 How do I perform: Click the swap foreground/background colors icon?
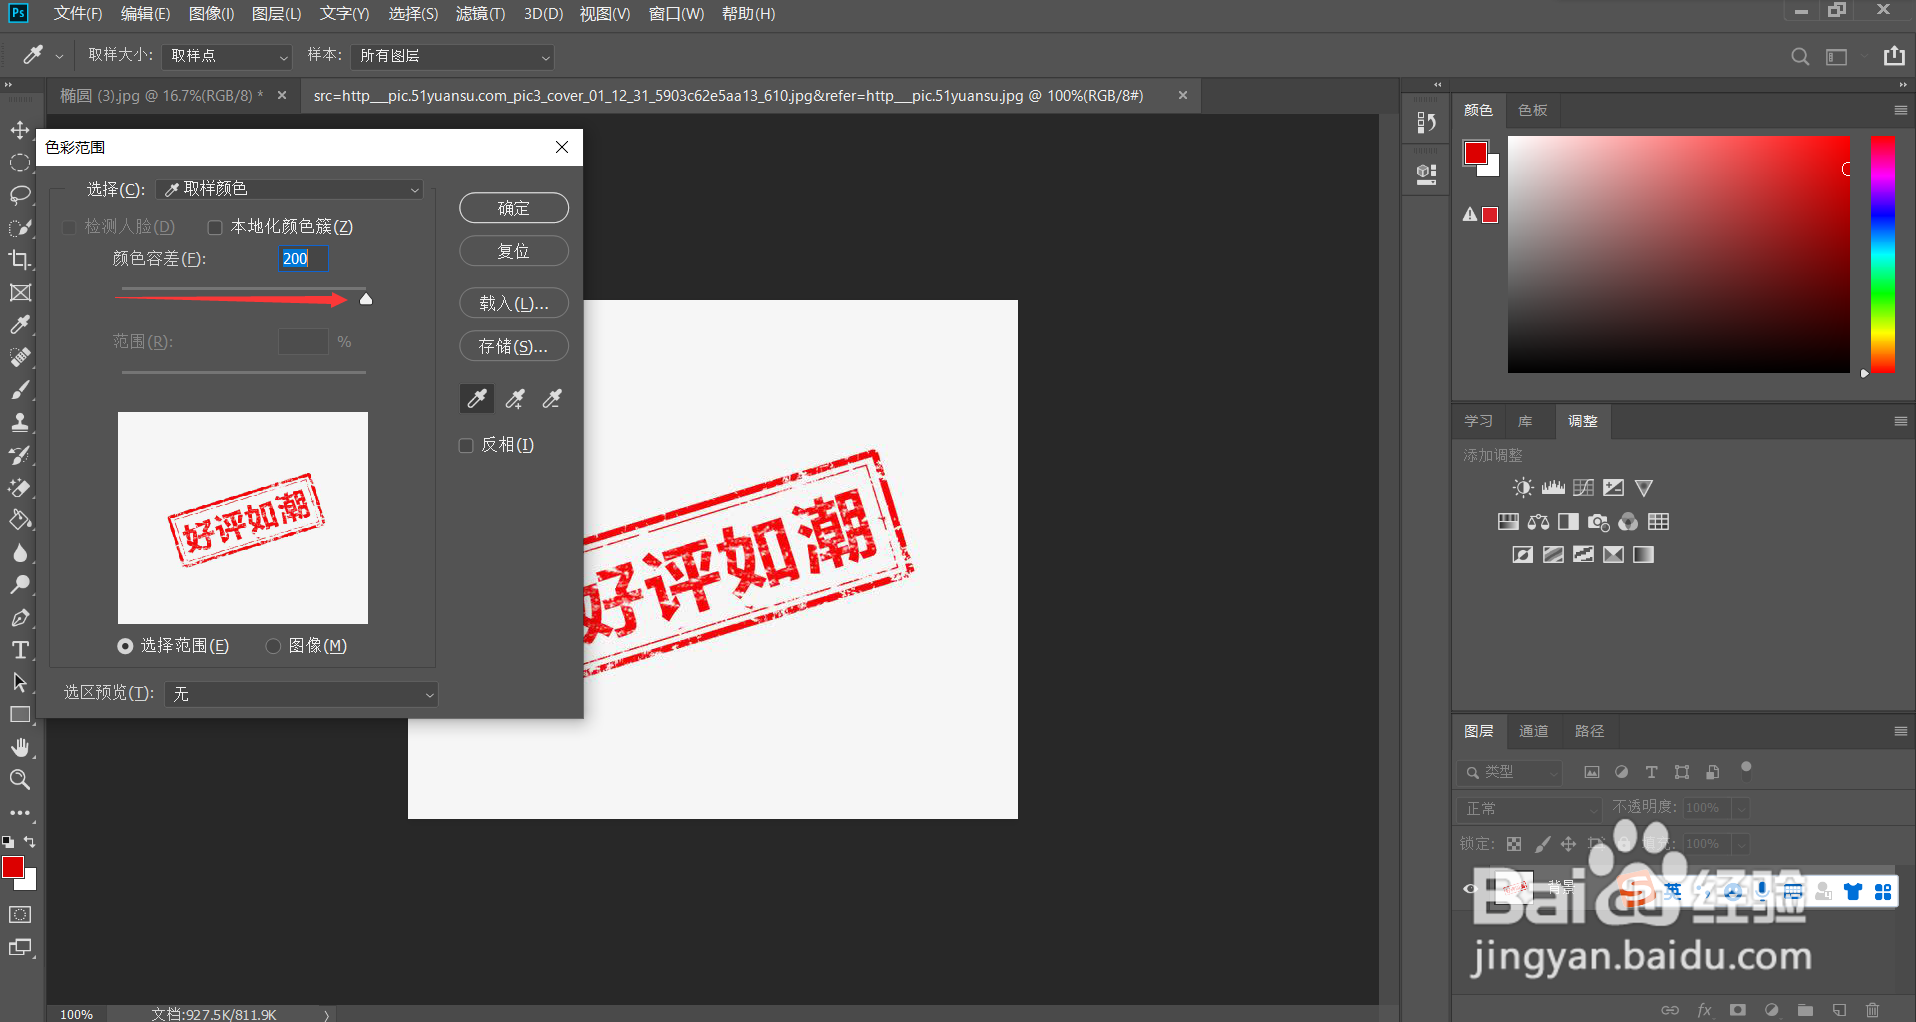tap(30, 842)
